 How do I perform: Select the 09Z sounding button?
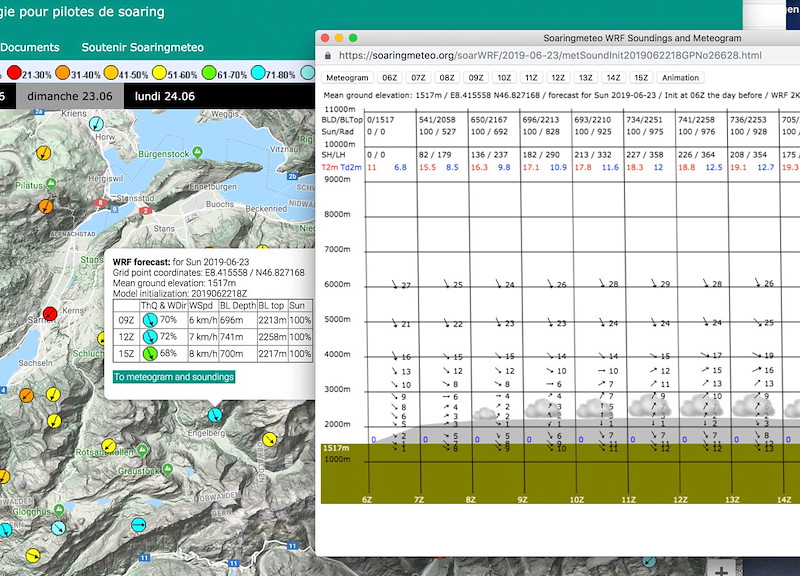click(476, 78)
